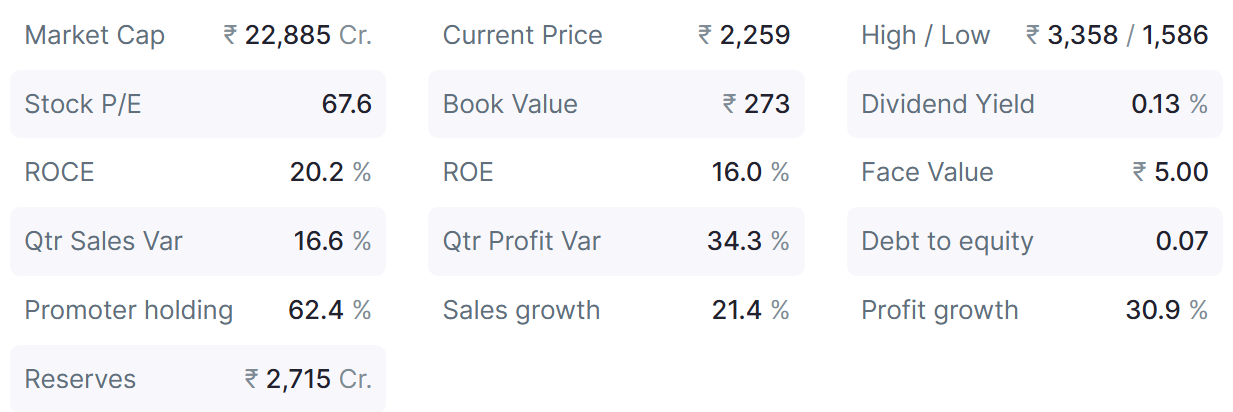Click the Promoter holding label
Screen dimensions: 1233x412
tap(129, 310)
